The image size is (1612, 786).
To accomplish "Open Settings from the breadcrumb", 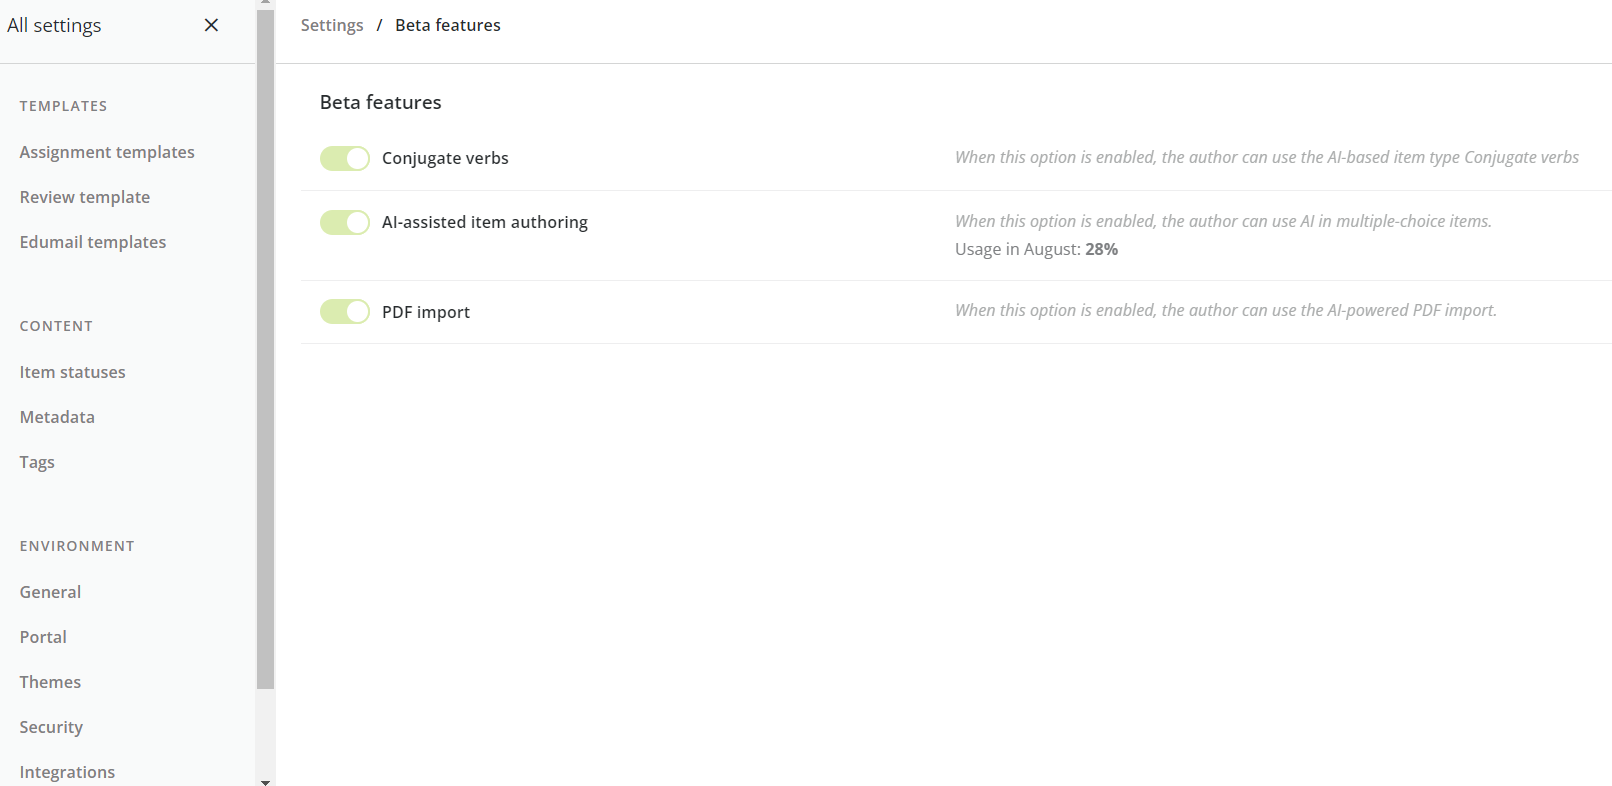I will 331,25.
